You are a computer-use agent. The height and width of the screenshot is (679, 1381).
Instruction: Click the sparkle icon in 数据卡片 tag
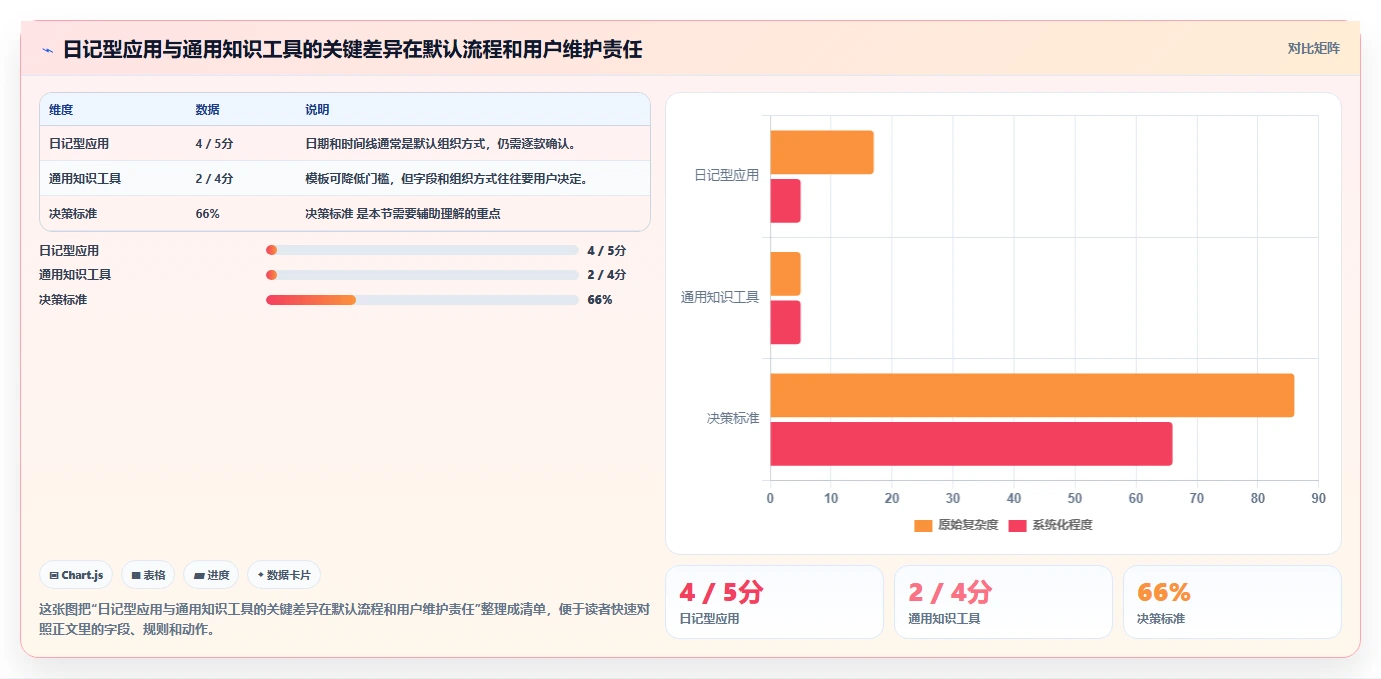click(x=261, y=575)
